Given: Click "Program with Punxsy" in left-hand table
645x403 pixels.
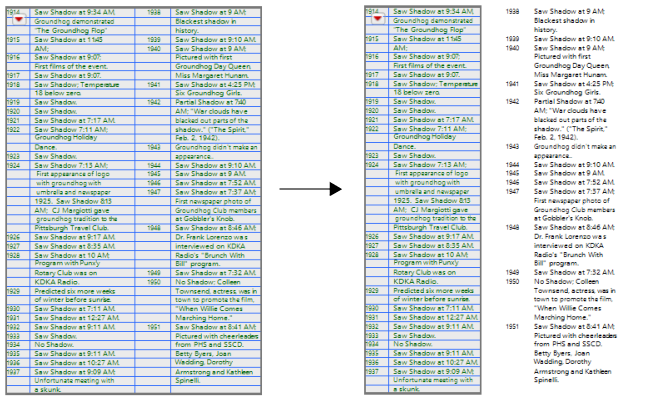Looking at the screenshot, I should click(67, 263).
